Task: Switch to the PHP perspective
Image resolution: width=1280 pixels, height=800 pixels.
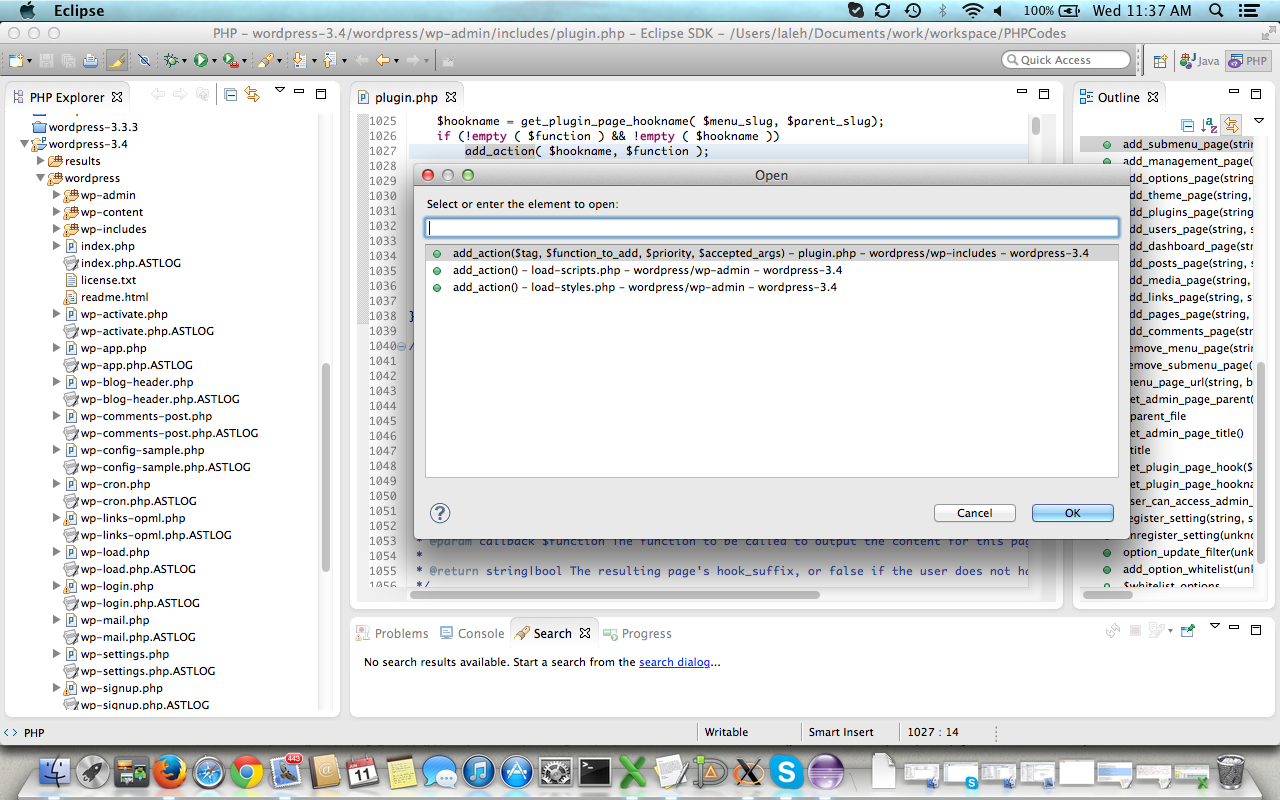Action: tap(1248, 61)
